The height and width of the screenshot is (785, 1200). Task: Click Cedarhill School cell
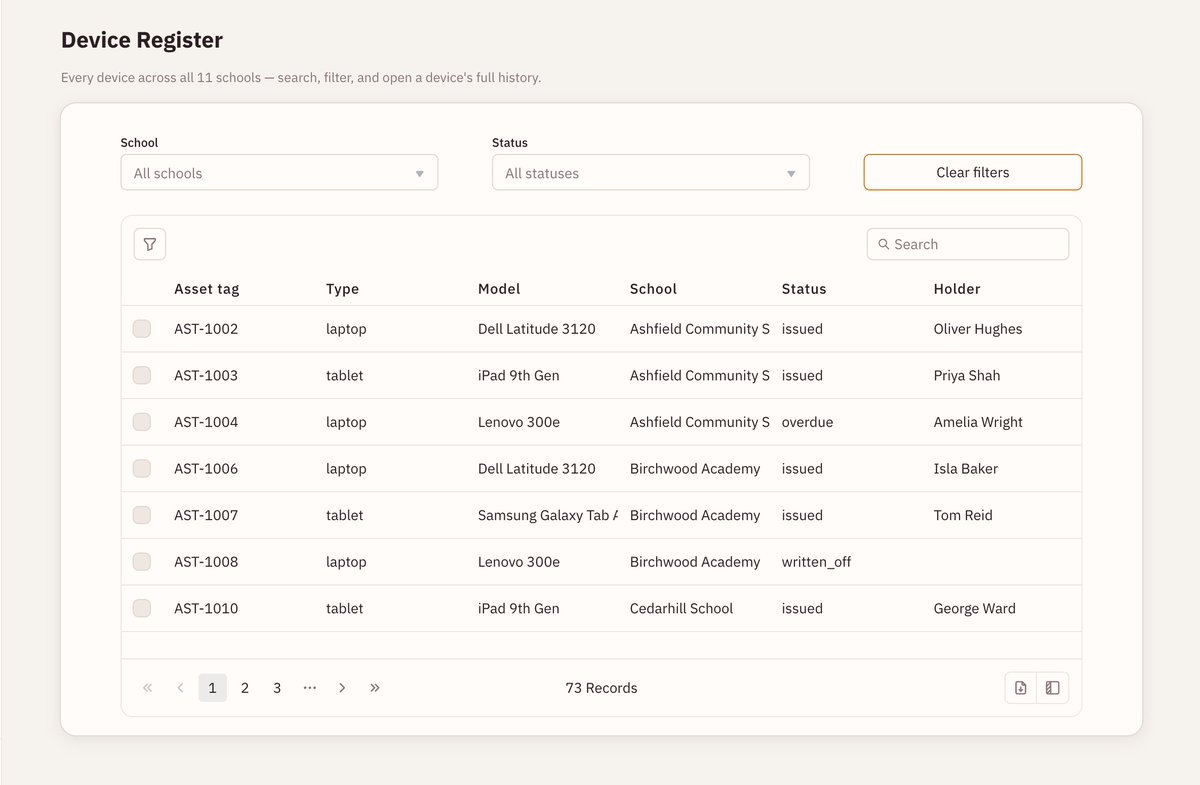click(x=681, y=608)
